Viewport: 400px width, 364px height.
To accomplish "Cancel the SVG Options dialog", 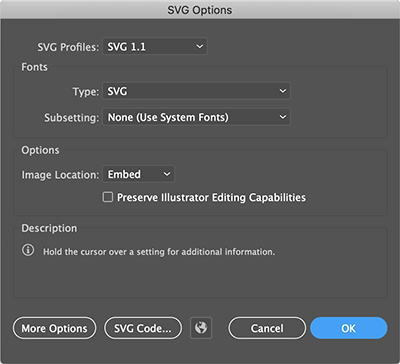I will click(267, 328).
